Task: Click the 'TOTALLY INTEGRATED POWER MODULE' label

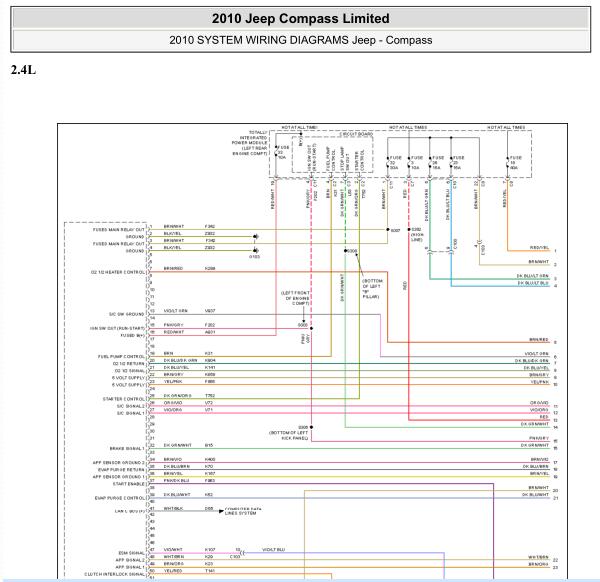Action: coord(250,143)
